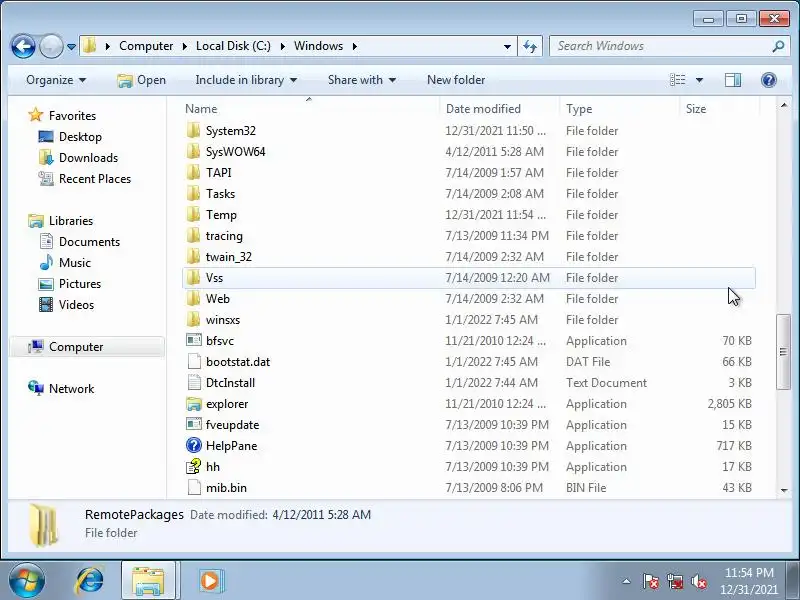This screenshot has height=600, width=800.
Task: Select the System32 folder icon
Action: [x=193, y=131]
